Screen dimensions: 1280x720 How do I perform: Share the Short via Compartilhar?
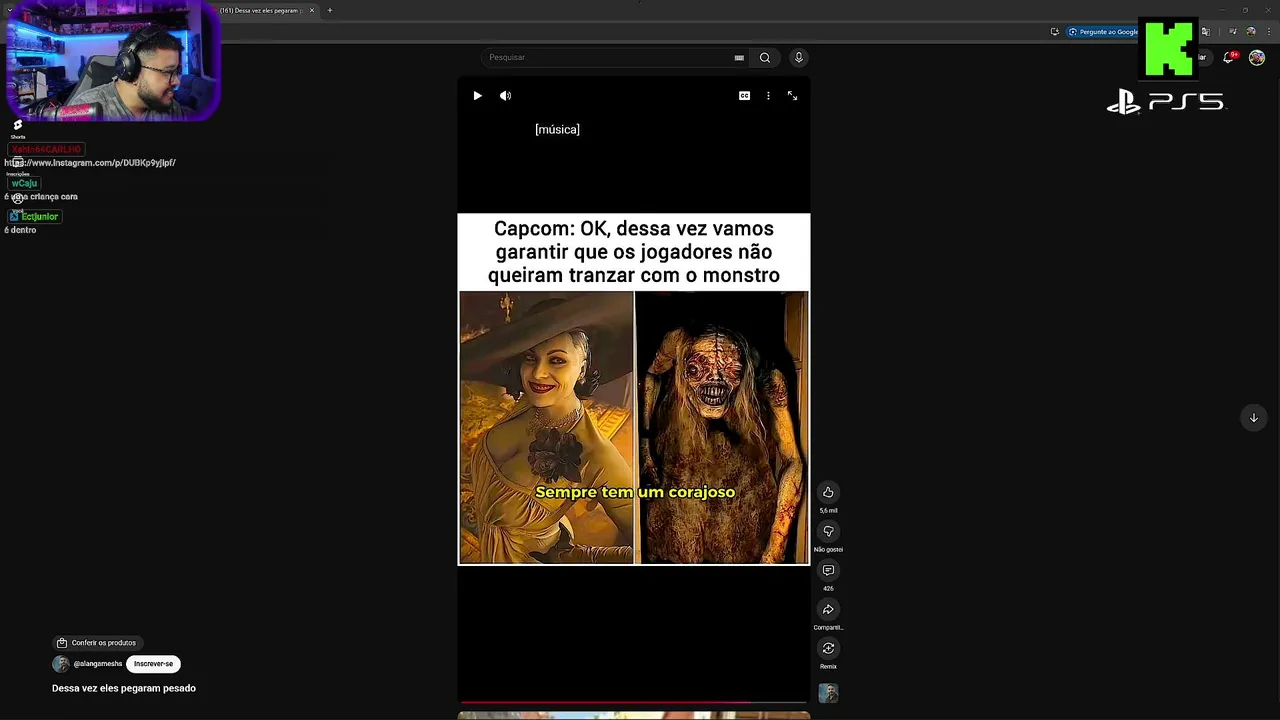pos(828,609)
